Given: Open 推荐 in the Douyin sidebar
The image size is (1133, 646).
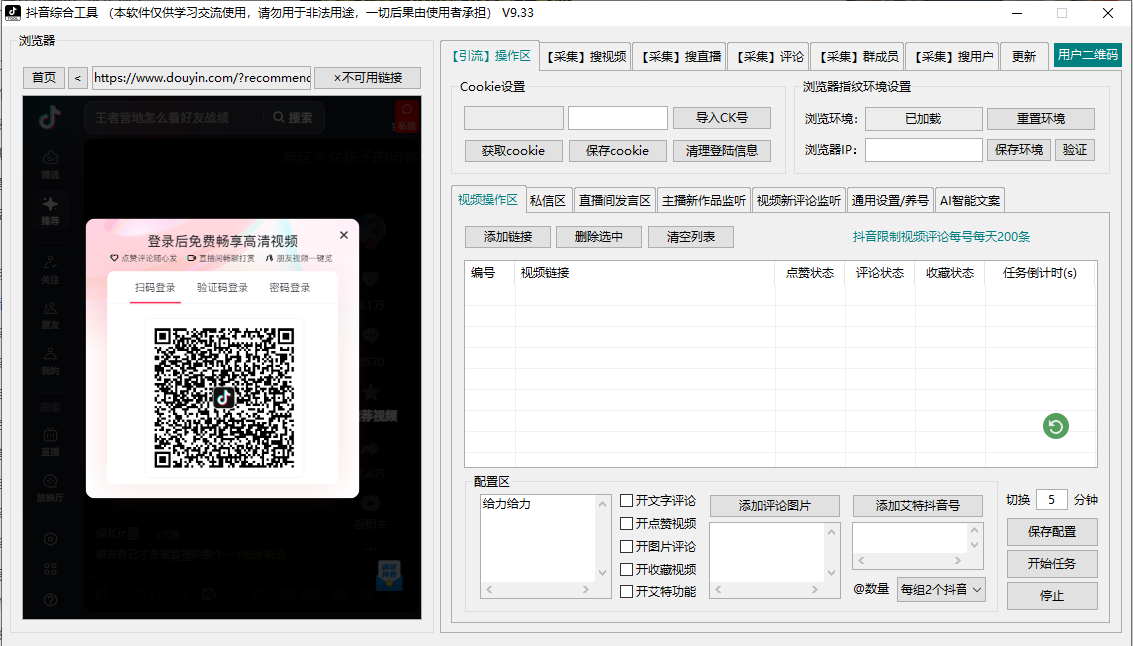Looking at the screenshot, I should coord(50,208).
